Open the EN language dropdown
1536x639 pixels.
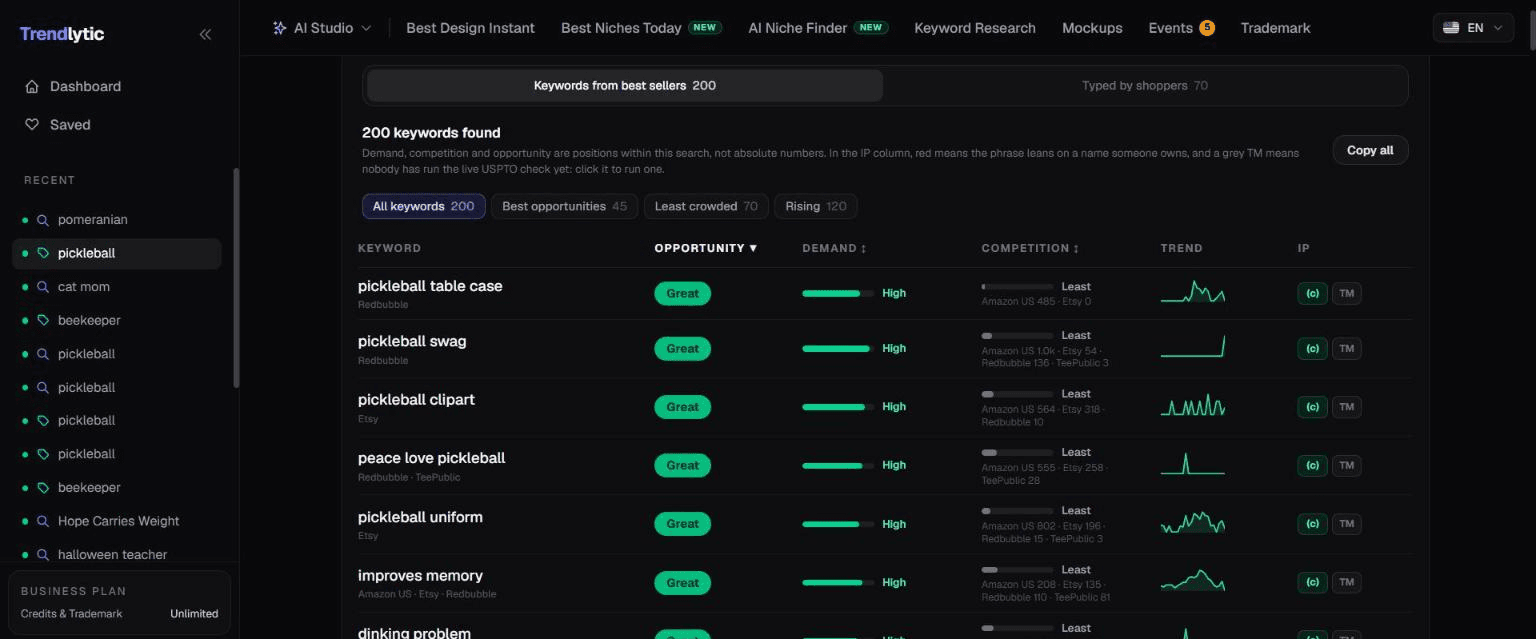pos(1473,28)
